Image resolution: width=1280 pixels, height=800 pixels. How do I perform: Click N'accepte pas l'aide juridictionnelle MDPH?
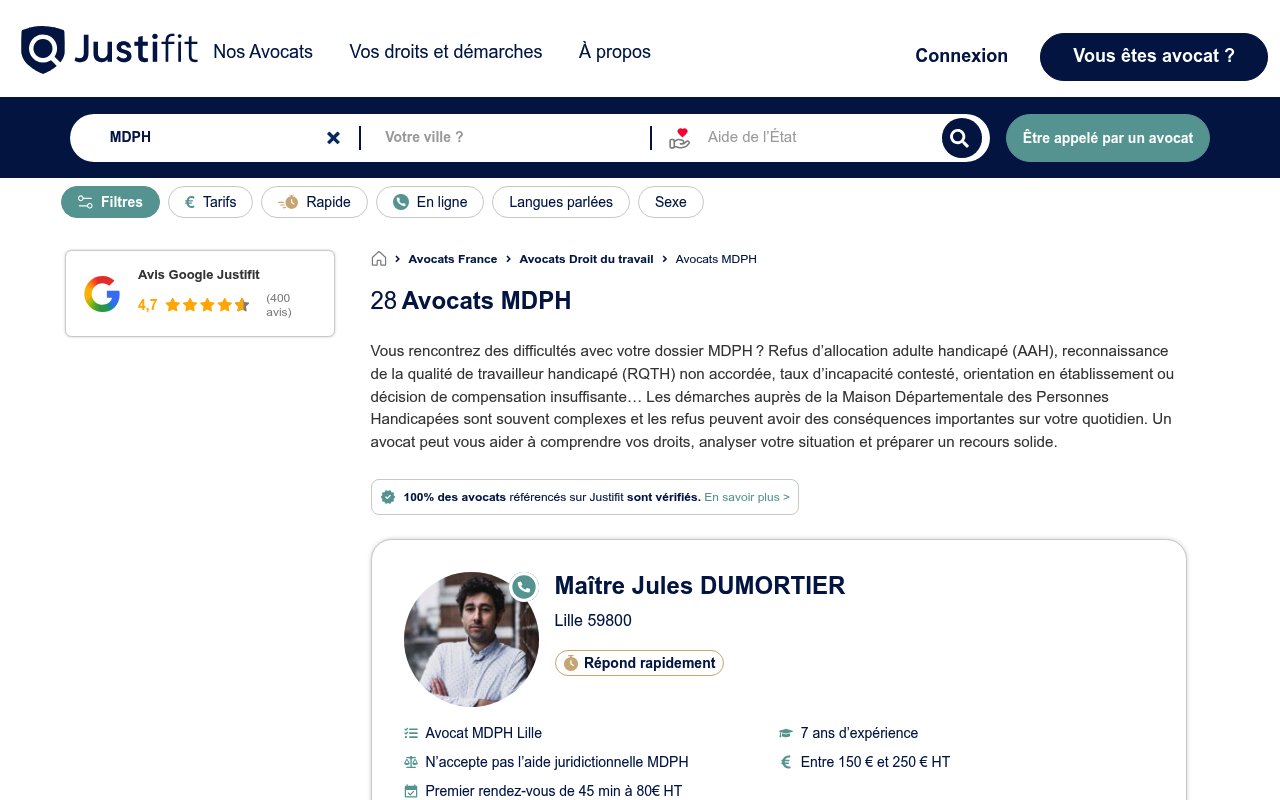tap(557, 762)
